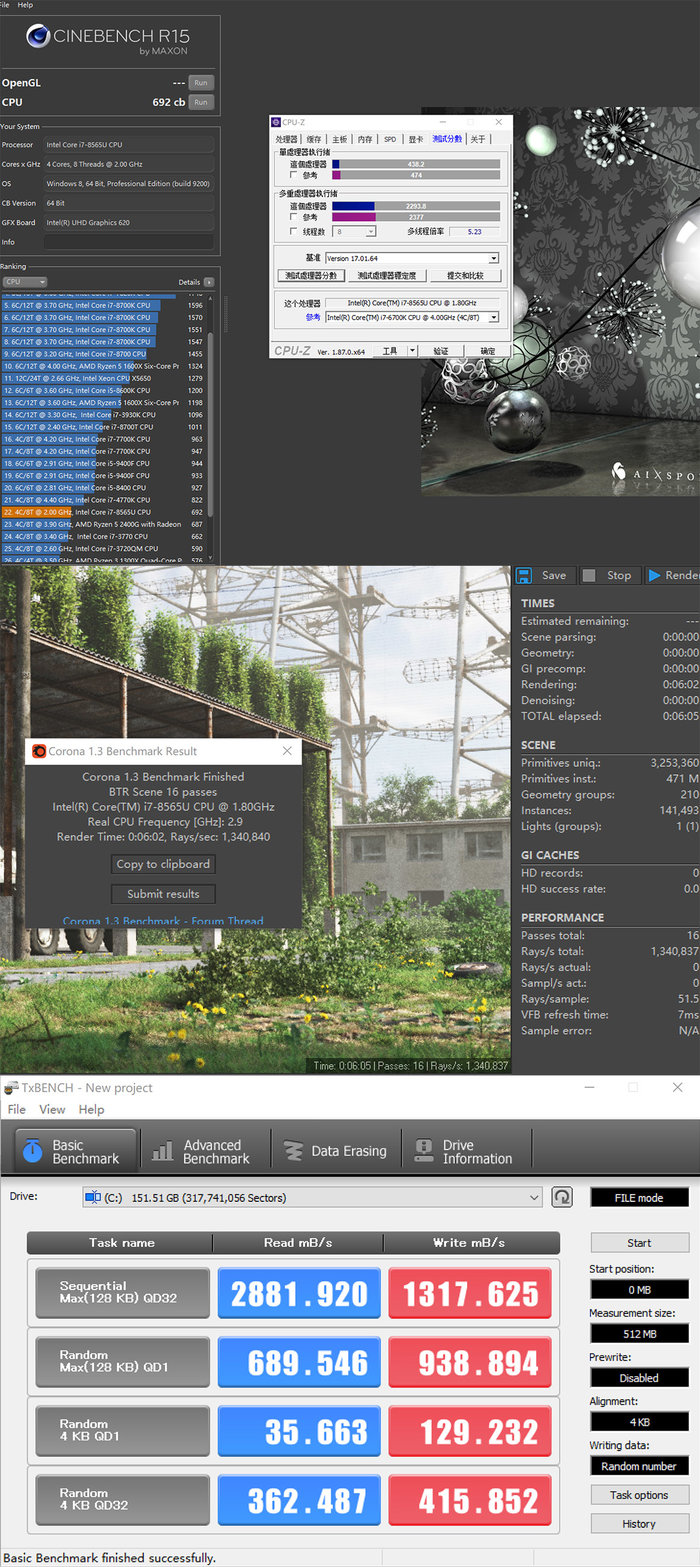Click the Measurement size 512 MB field

pyautogui.click(x=639, y=1333)
